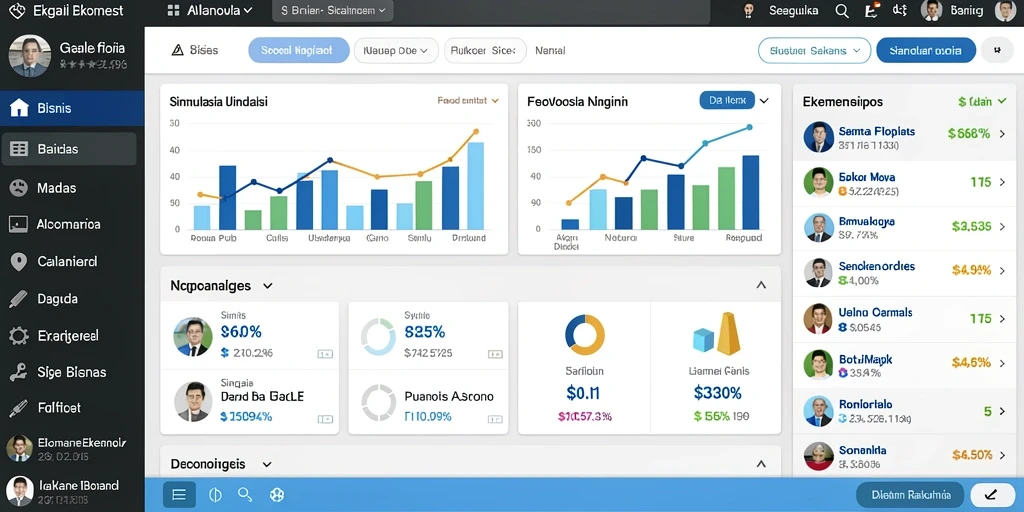Screen dimensions: 1024x512
Task: Collapse the Ncpoanalges section chevron on right
Action: tap(761, 285)
